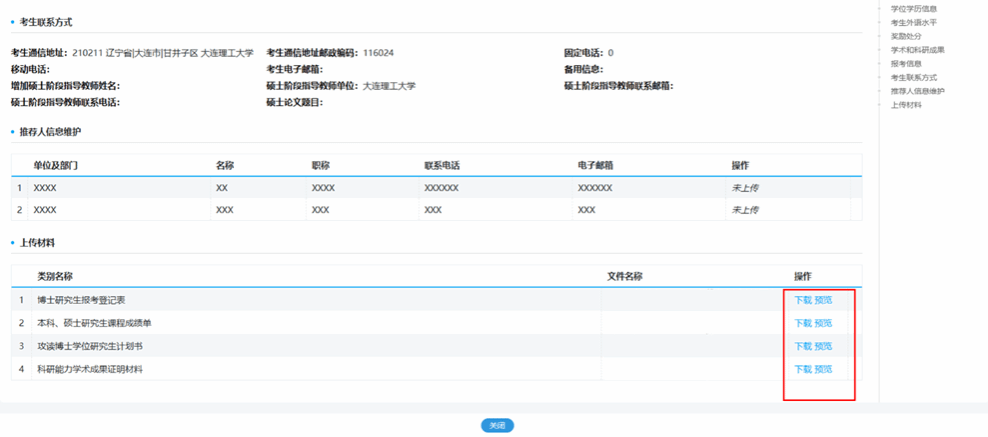Jump to 学位学历信息 in side navigation
Image resolution: width=988 pixels, height=437 pixels.
tap(913, 9)
